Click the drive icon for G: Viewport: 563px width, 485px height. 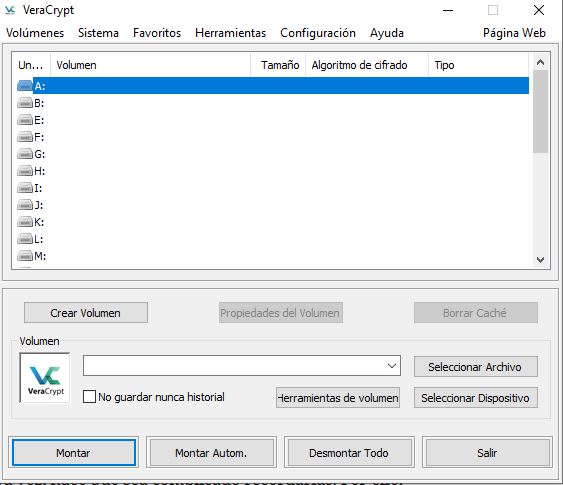(x=25, y=154)
